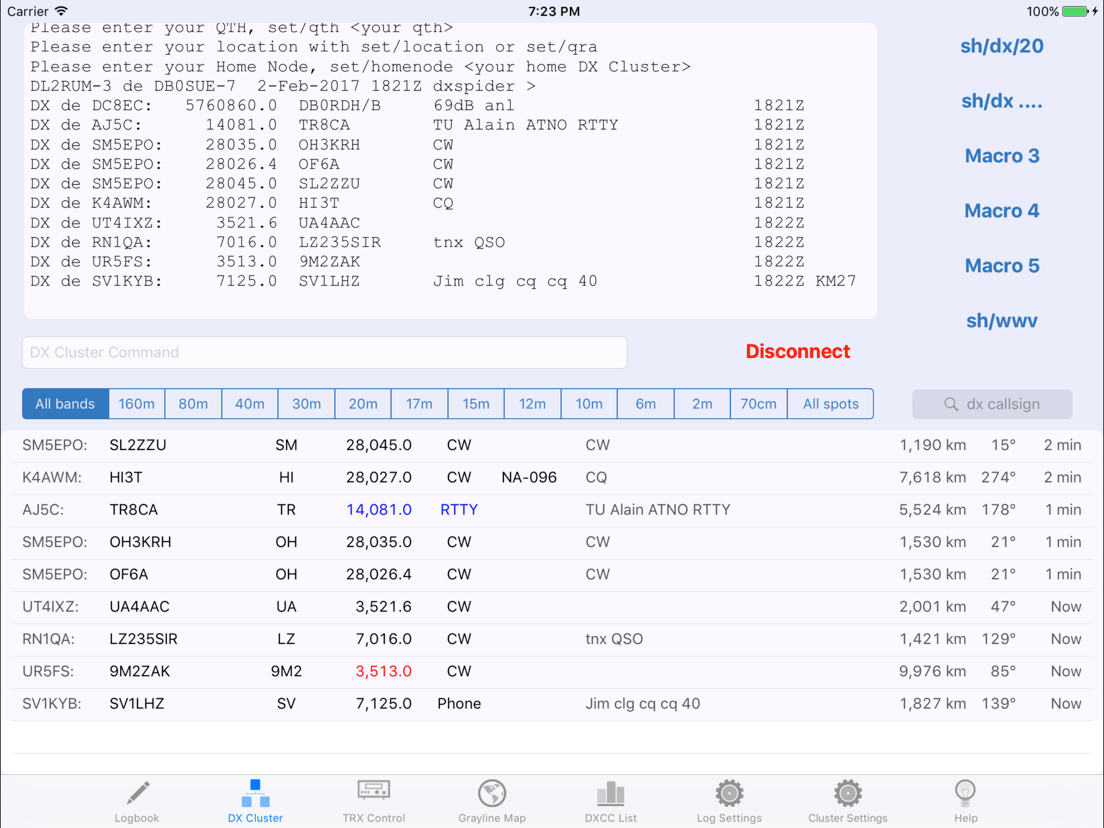Select the 9M2ZAK spot row
1104x828 pixels.
click(552, 672)
